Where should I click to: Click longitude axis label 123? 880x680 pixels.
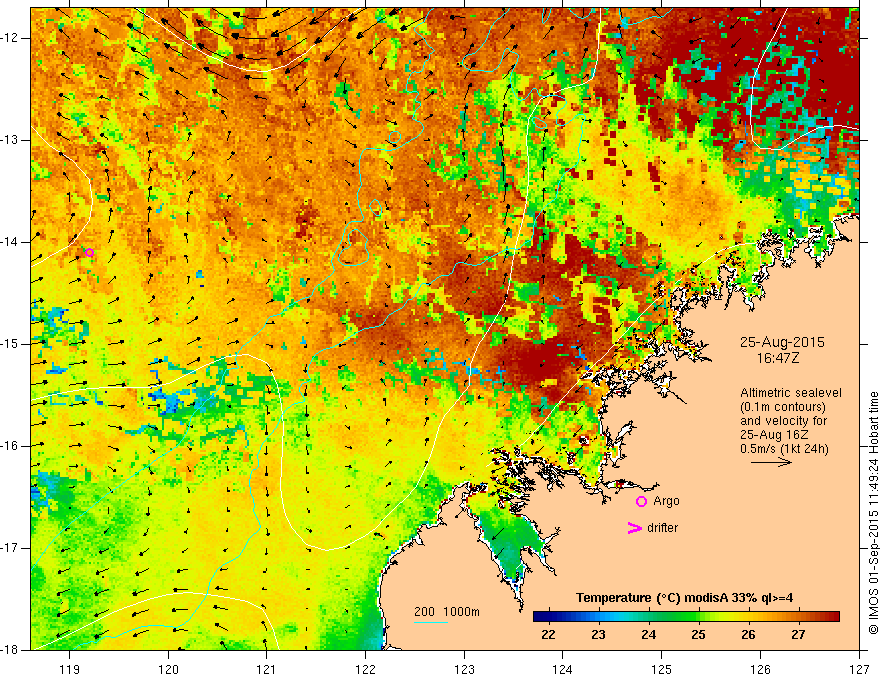tap(464, 669)
